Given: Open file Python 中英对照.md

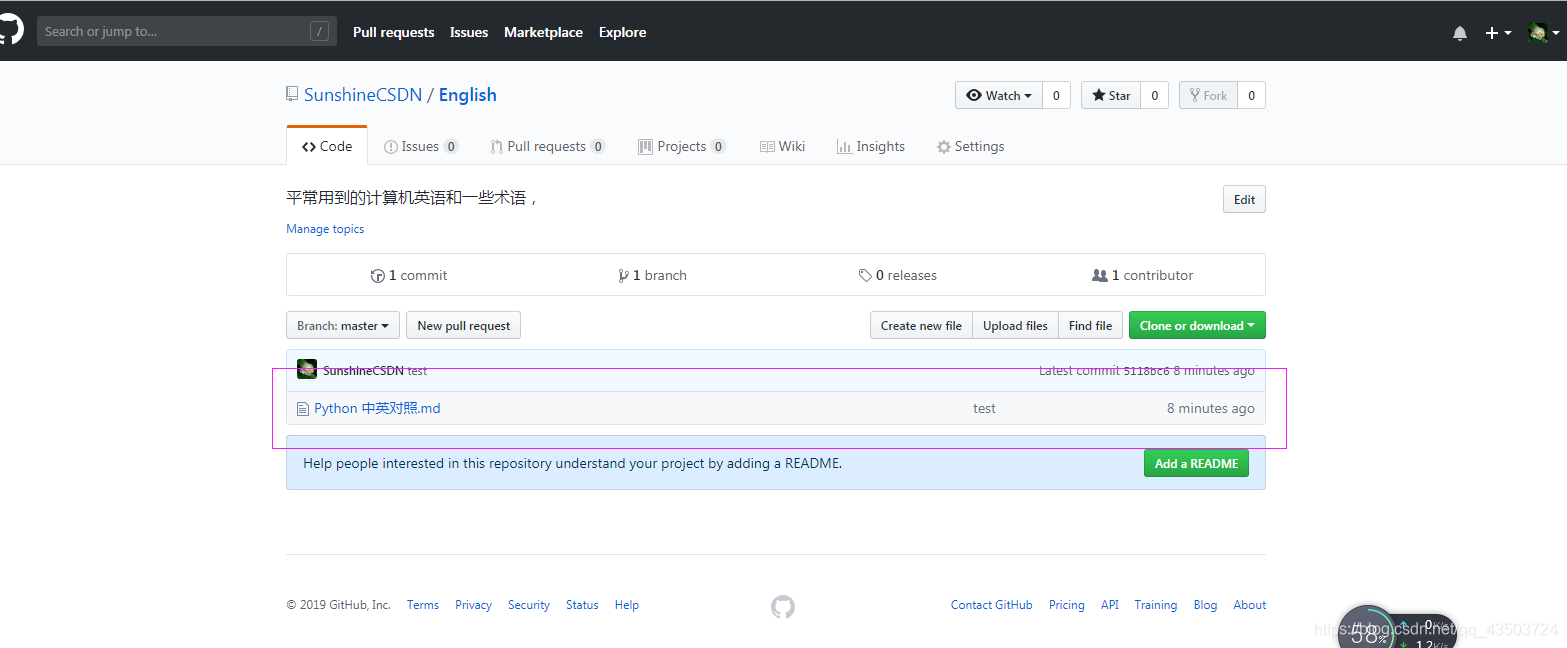Looking at the screenshot, I should pos(377,408).
